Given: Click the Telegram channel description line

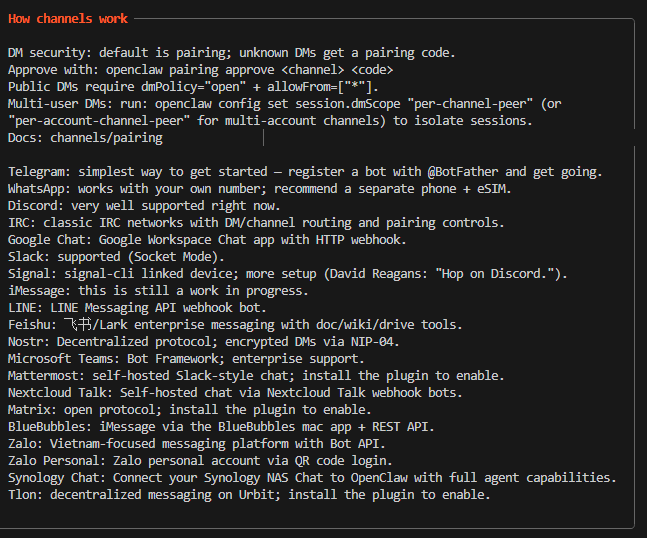Looking at the screenshot, I should 305,172.
